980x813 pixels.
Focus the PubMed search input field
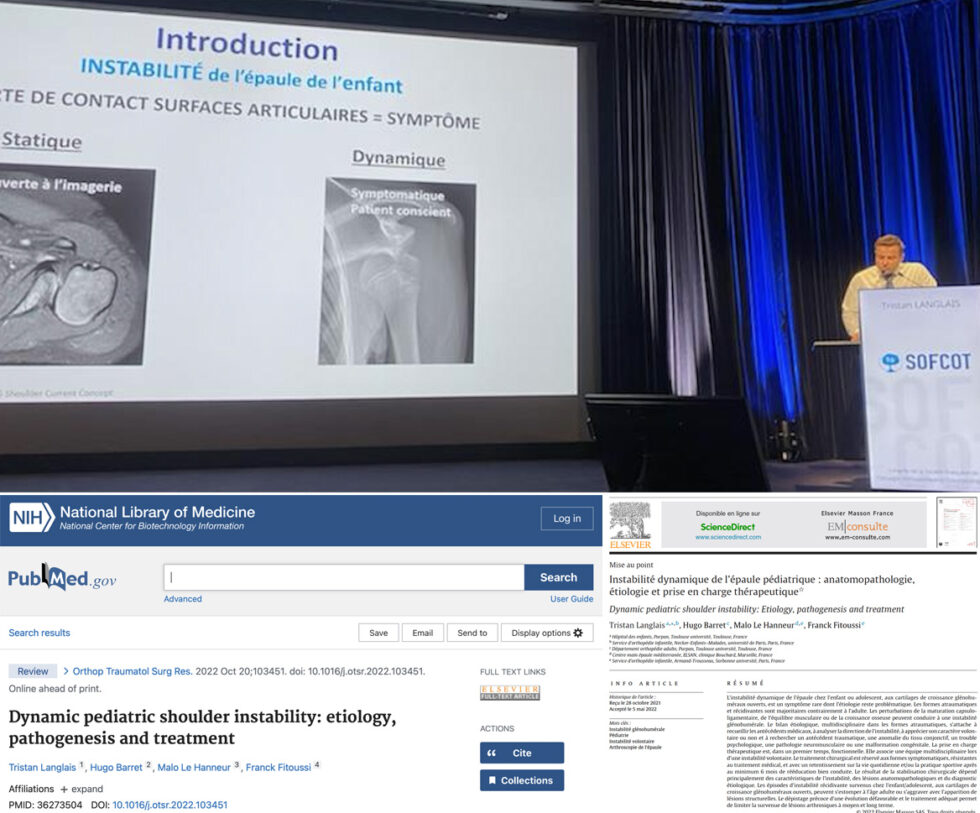pyautogui.click(x=343, y=577)
